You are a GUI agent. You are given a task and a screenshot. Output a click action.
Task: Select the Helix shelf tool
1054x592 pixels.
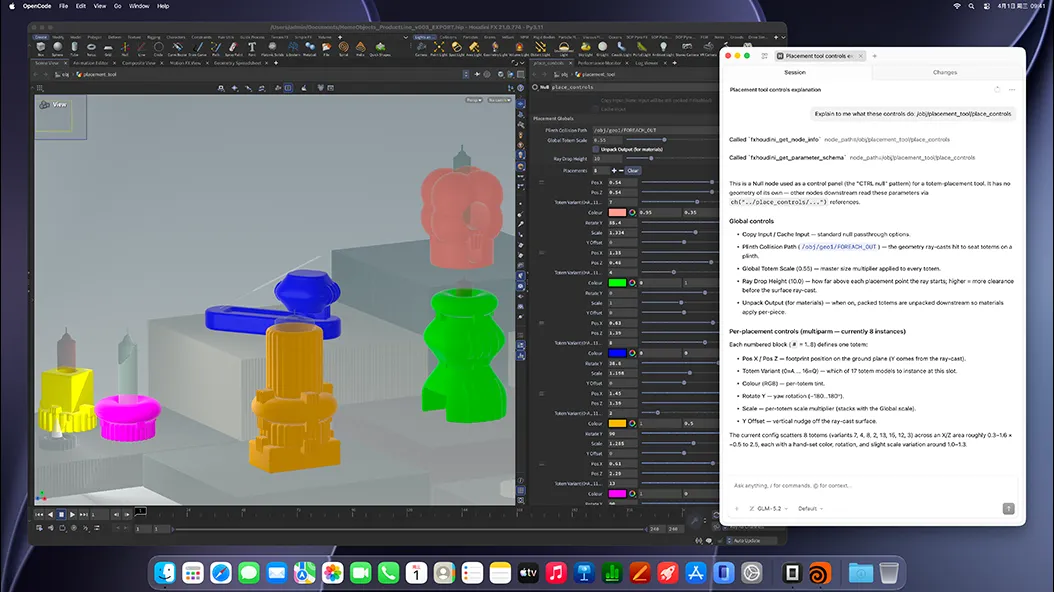click(x=360, y=50)
